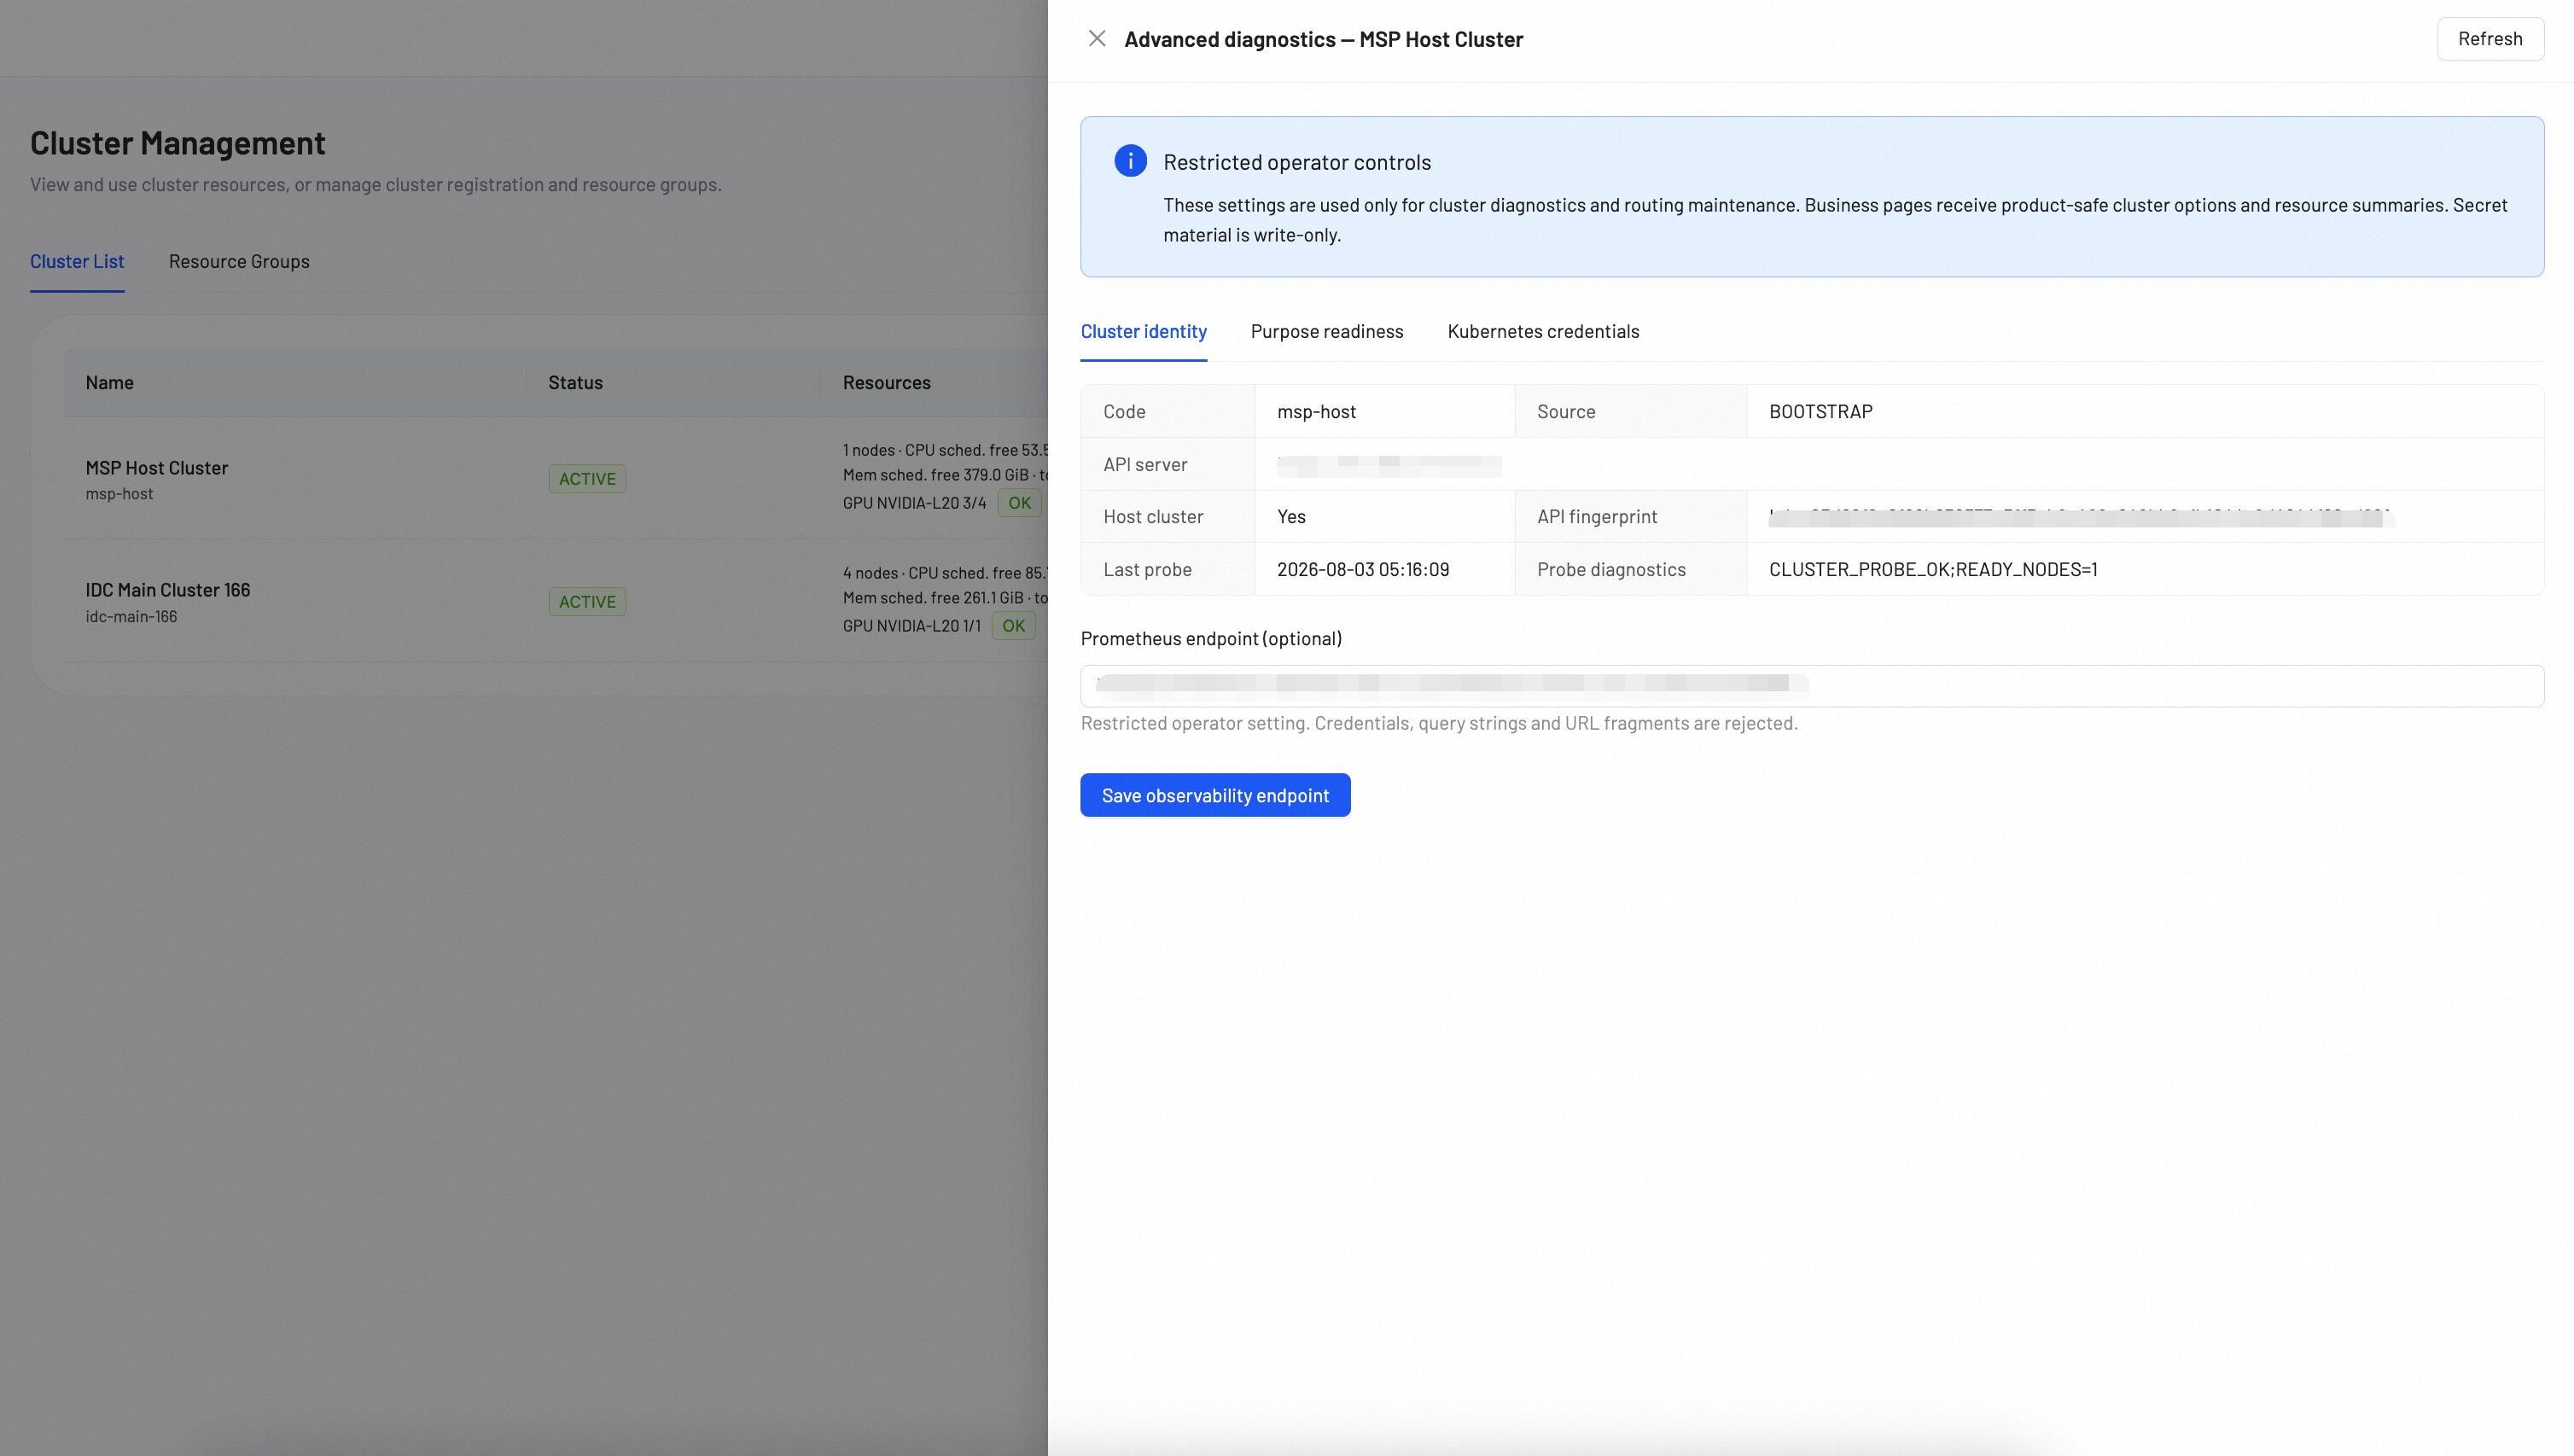Save observability endpoint
The height and width of the screenshot is (1456, 2574).
pos(1215,795)
